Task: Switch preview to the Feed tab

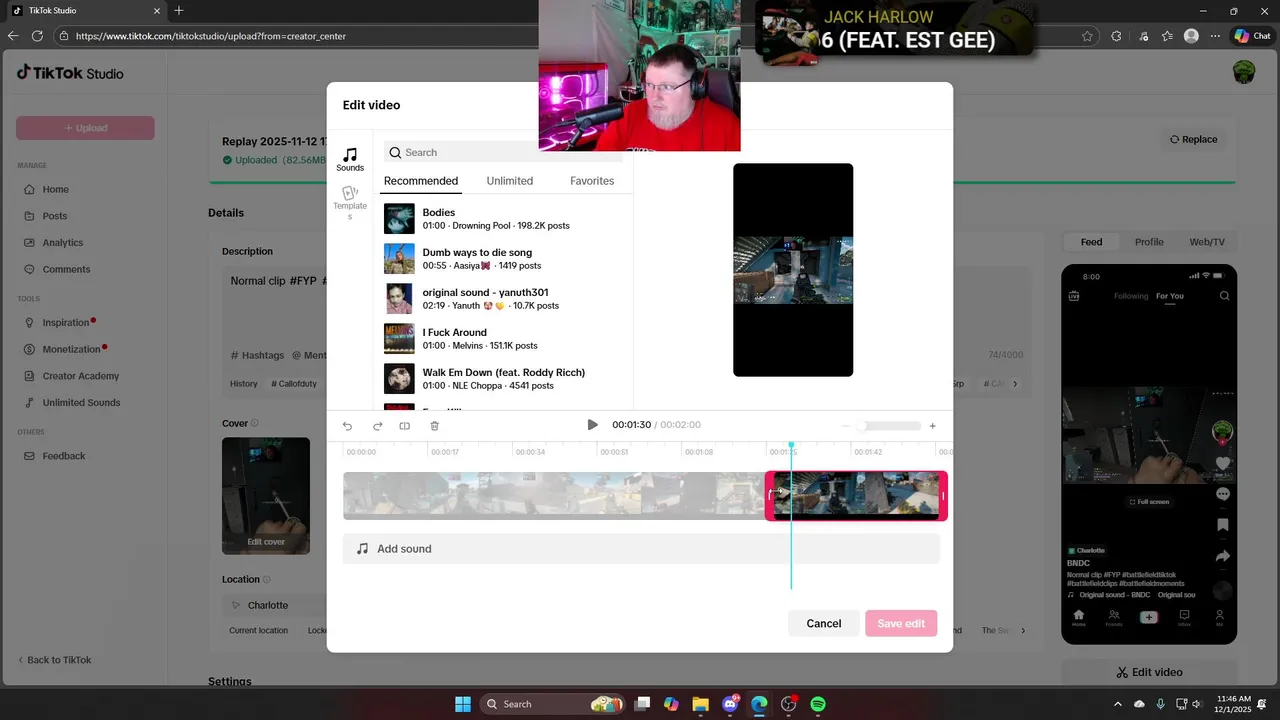Action: coord(1092,242)
